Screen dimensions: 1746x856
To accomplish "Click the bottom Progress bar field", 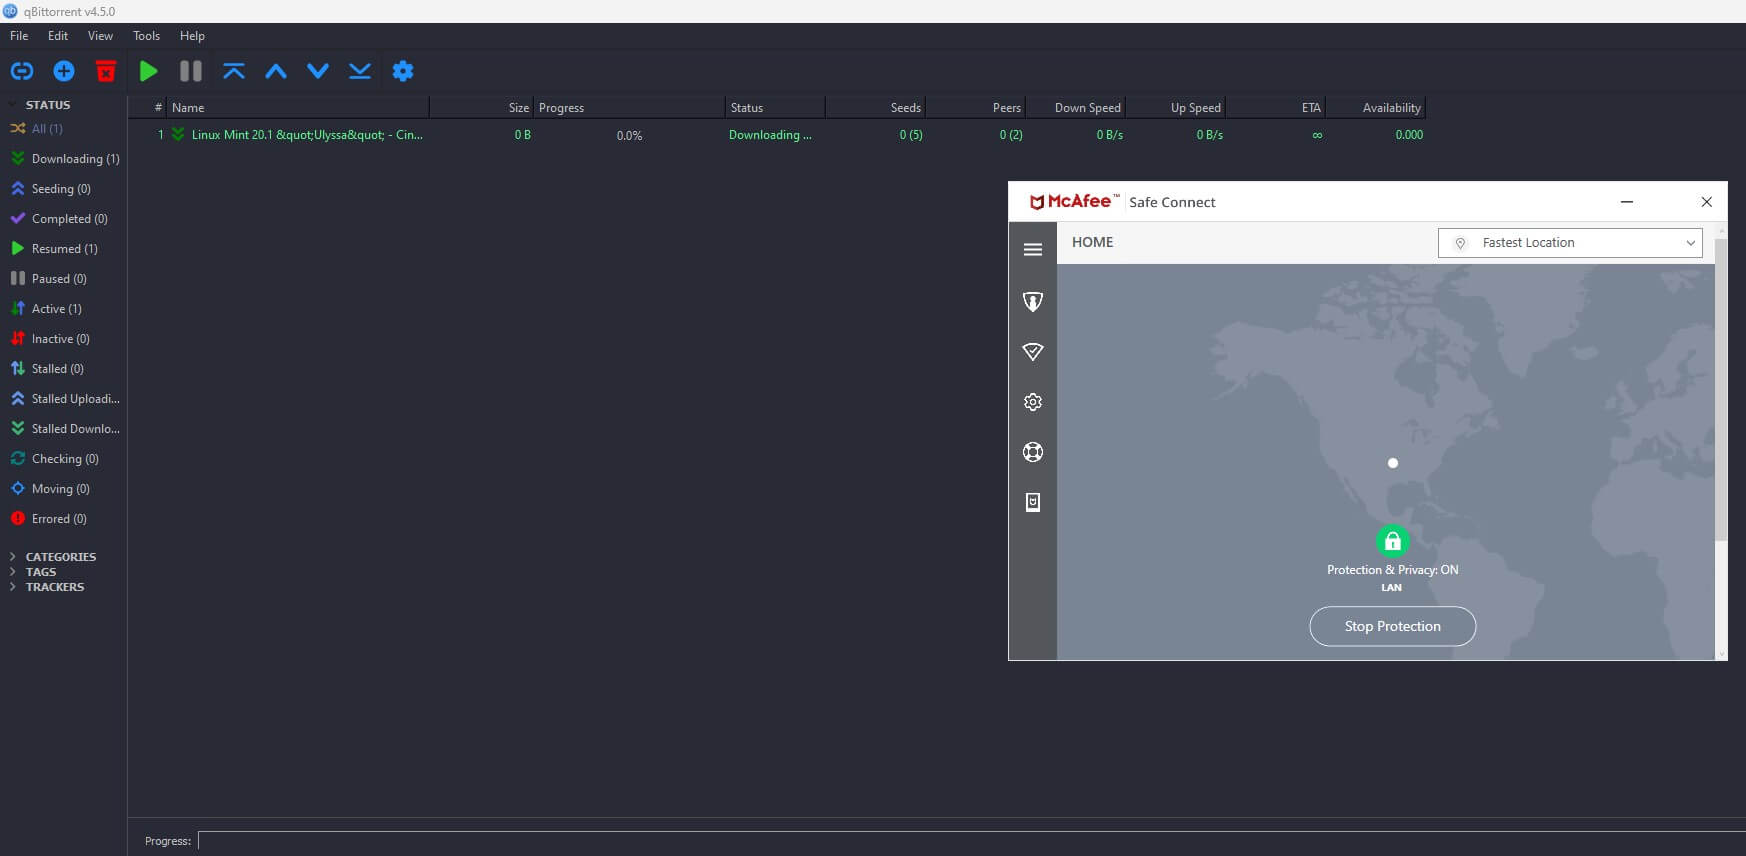I will [971, 841].
